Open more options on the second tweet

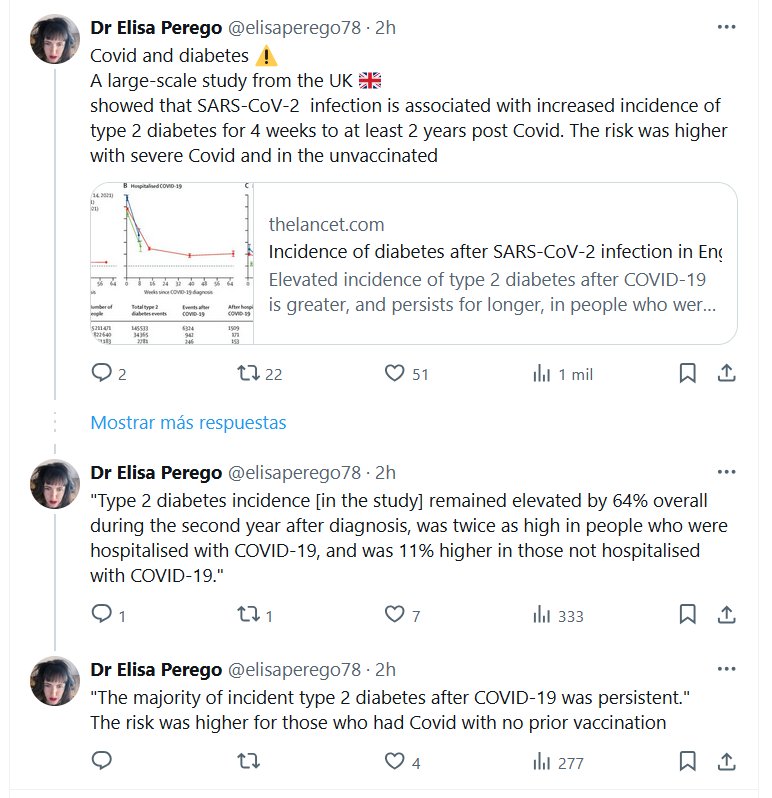[727, 472]
